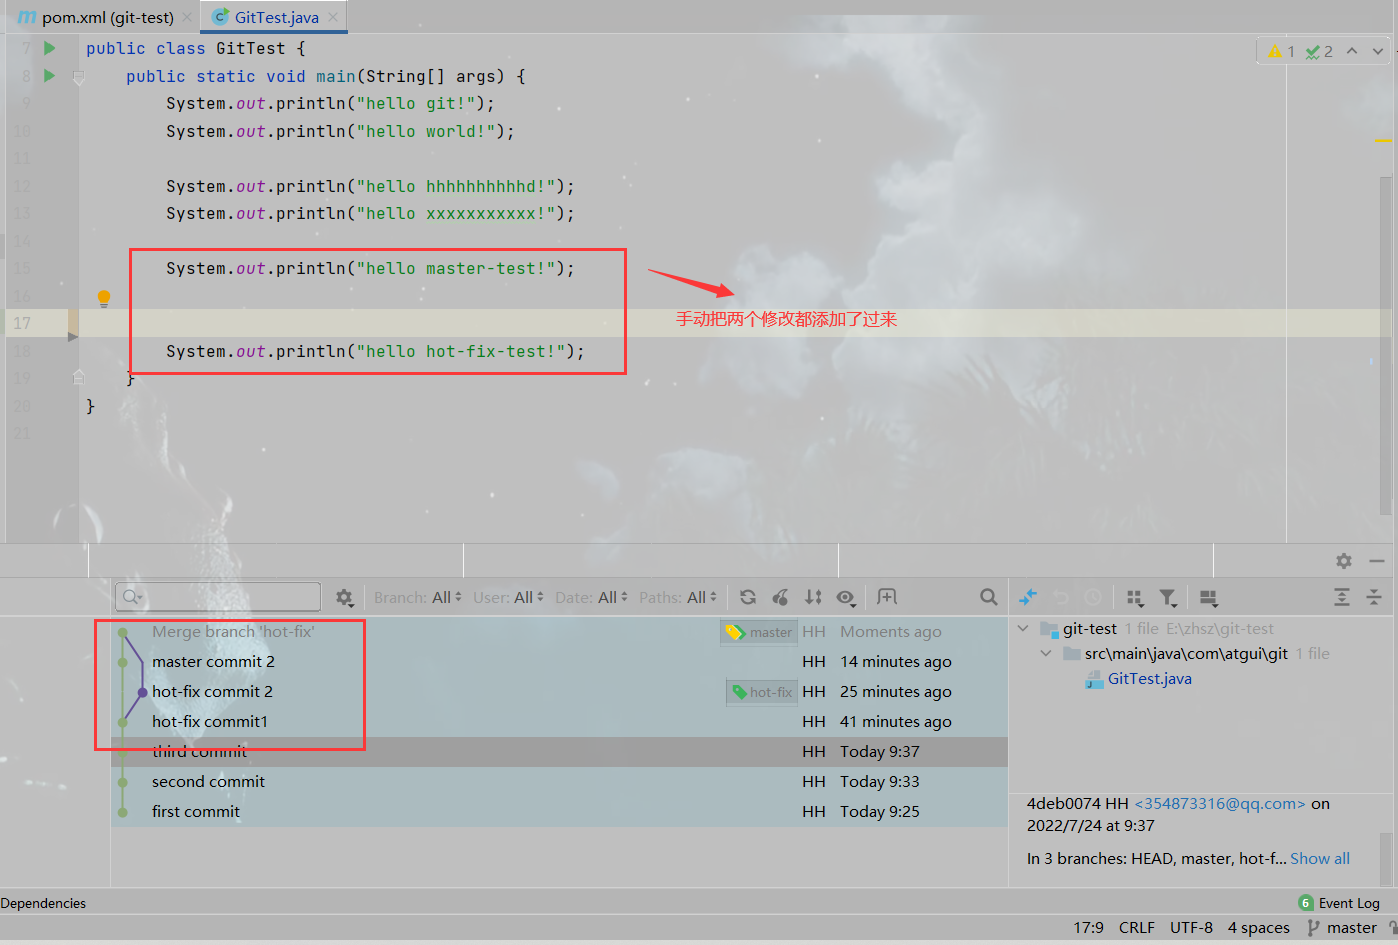
Task: Open the yellow light bulb quick-fix
Action: tap(103, 298)
